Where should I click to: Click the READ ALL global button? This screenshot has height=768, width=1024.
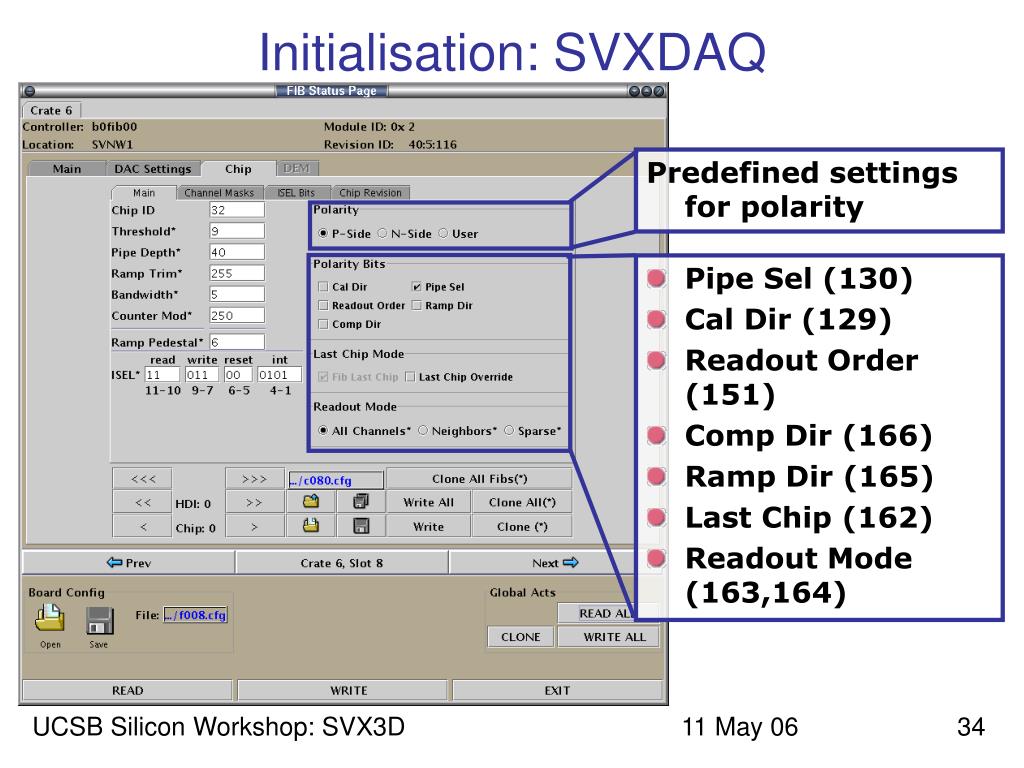click(598, 613)
